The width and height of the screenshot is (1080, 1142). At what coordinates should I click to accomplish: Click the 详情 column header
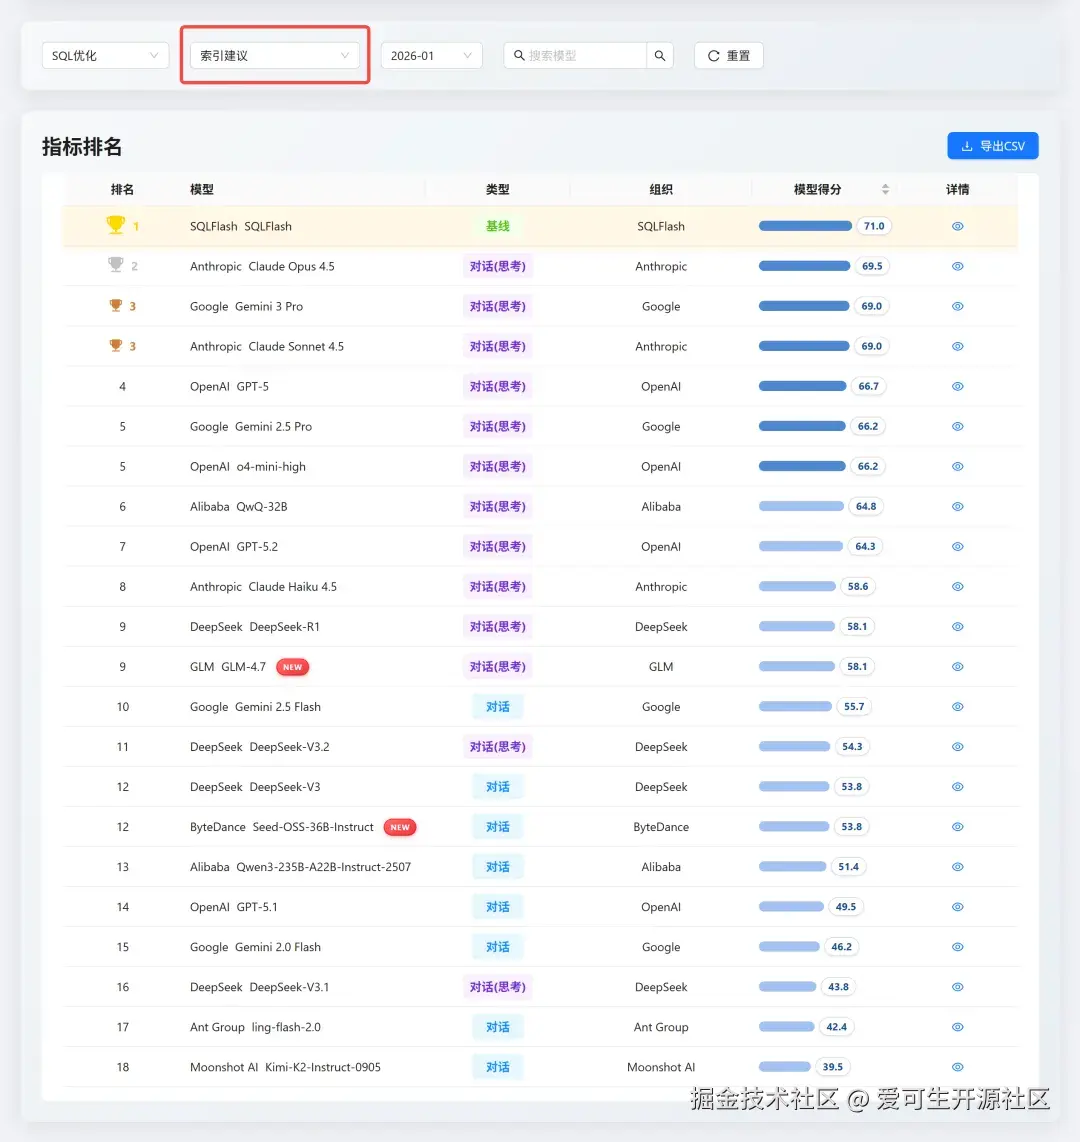click(957, 189)
